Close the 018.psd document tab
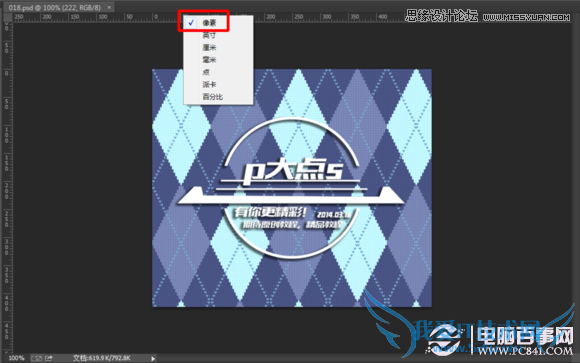This screenshot has width=580, height=363. 109,7
